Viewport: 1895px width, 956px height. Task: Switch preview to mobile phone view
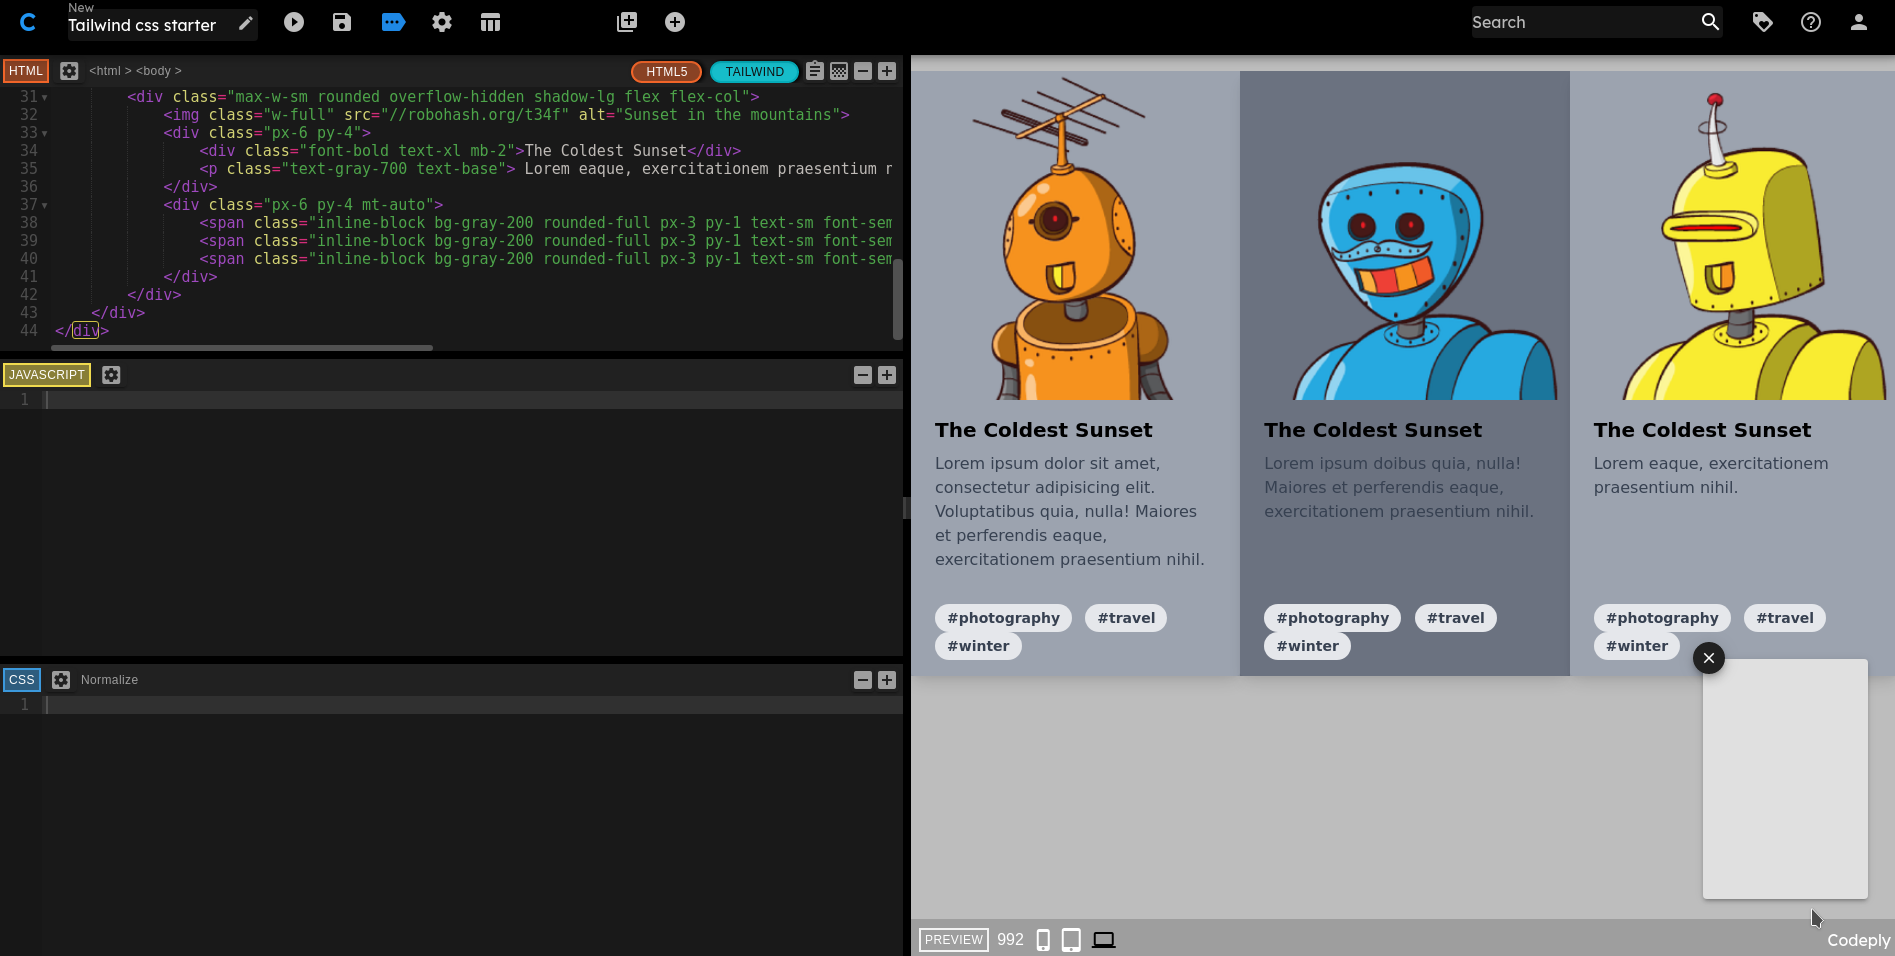1043,940
